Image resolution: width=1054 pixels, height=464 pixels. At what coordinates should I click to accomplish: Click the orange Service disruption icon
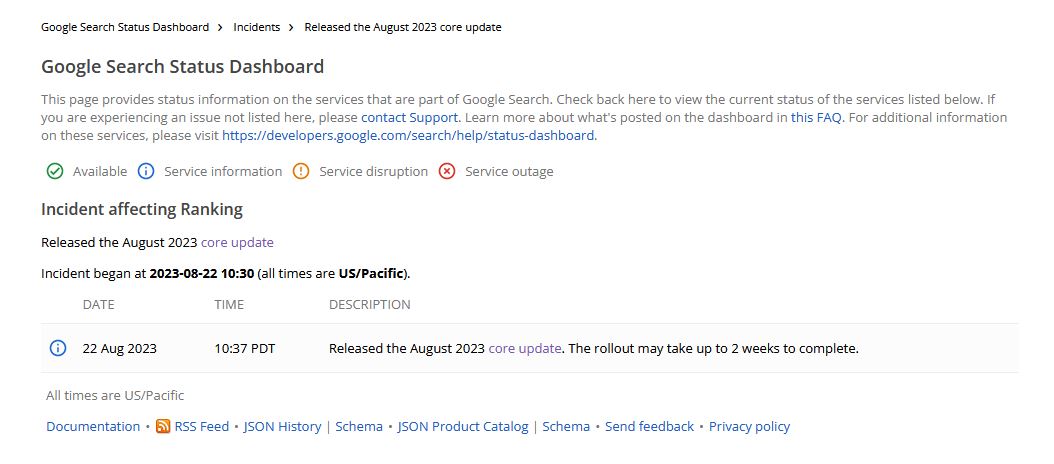click(x=301, y=171)
